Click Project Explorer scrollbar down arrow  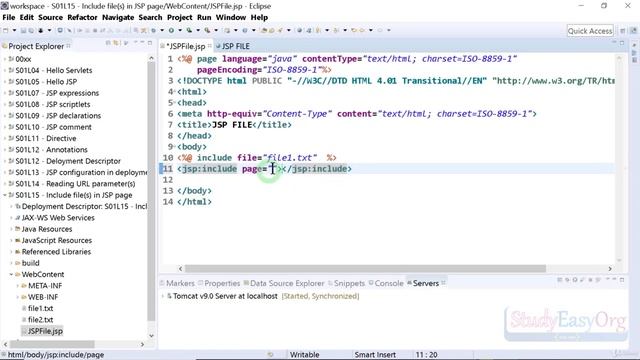click(151, 336)
